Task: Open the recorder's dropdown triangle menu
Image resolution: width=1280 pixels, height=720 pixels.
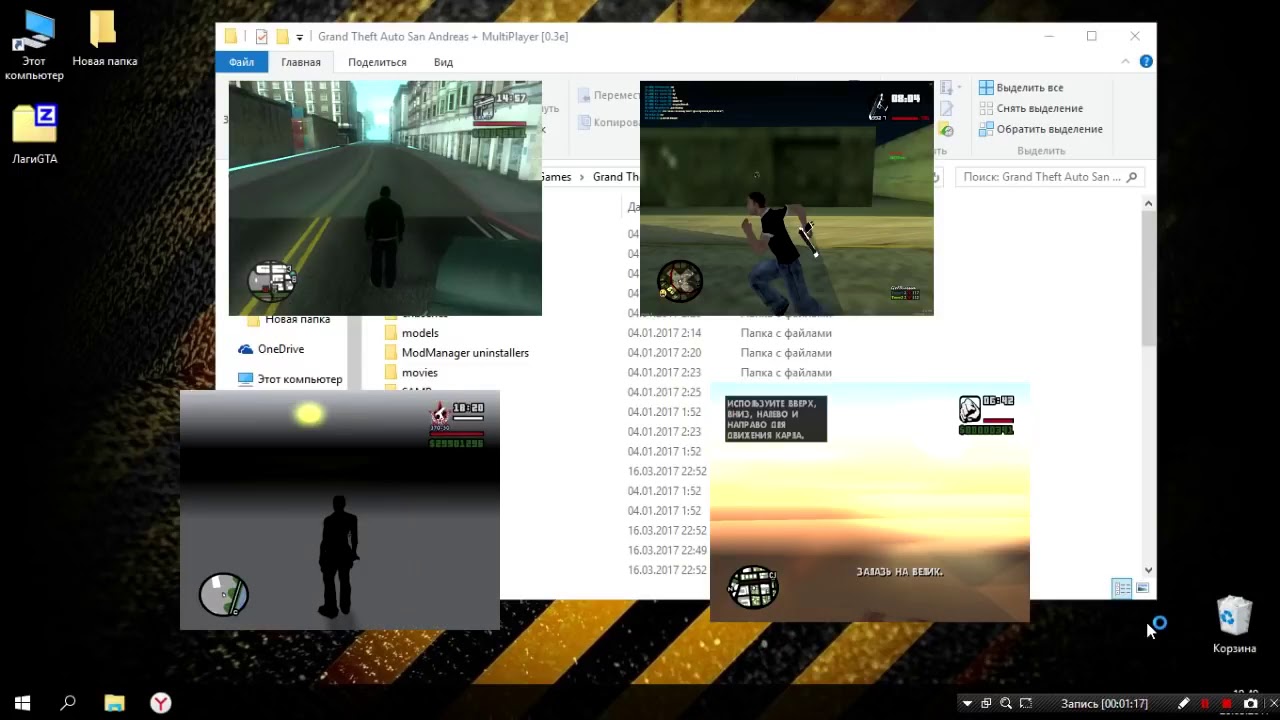Action: tap(967, 704)
